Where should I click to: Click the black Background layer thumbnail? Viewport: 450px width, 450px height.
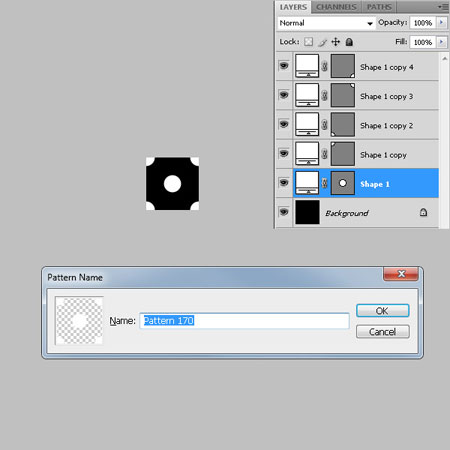point(307,212)
